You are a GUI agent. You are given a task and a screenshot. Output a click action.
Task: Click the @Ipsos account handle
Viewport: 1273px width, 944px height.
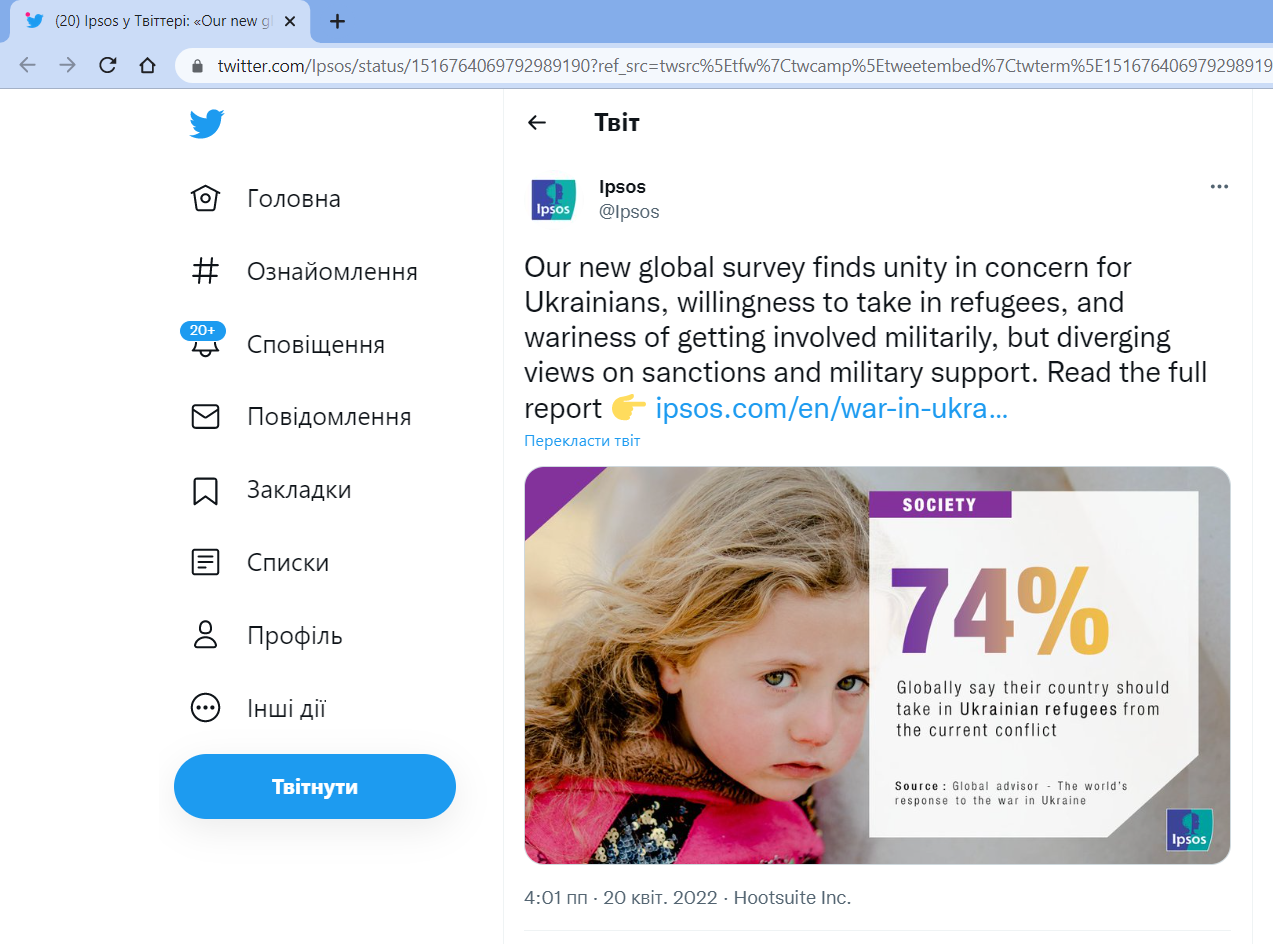pyautogui.click(x=629, y=212)
